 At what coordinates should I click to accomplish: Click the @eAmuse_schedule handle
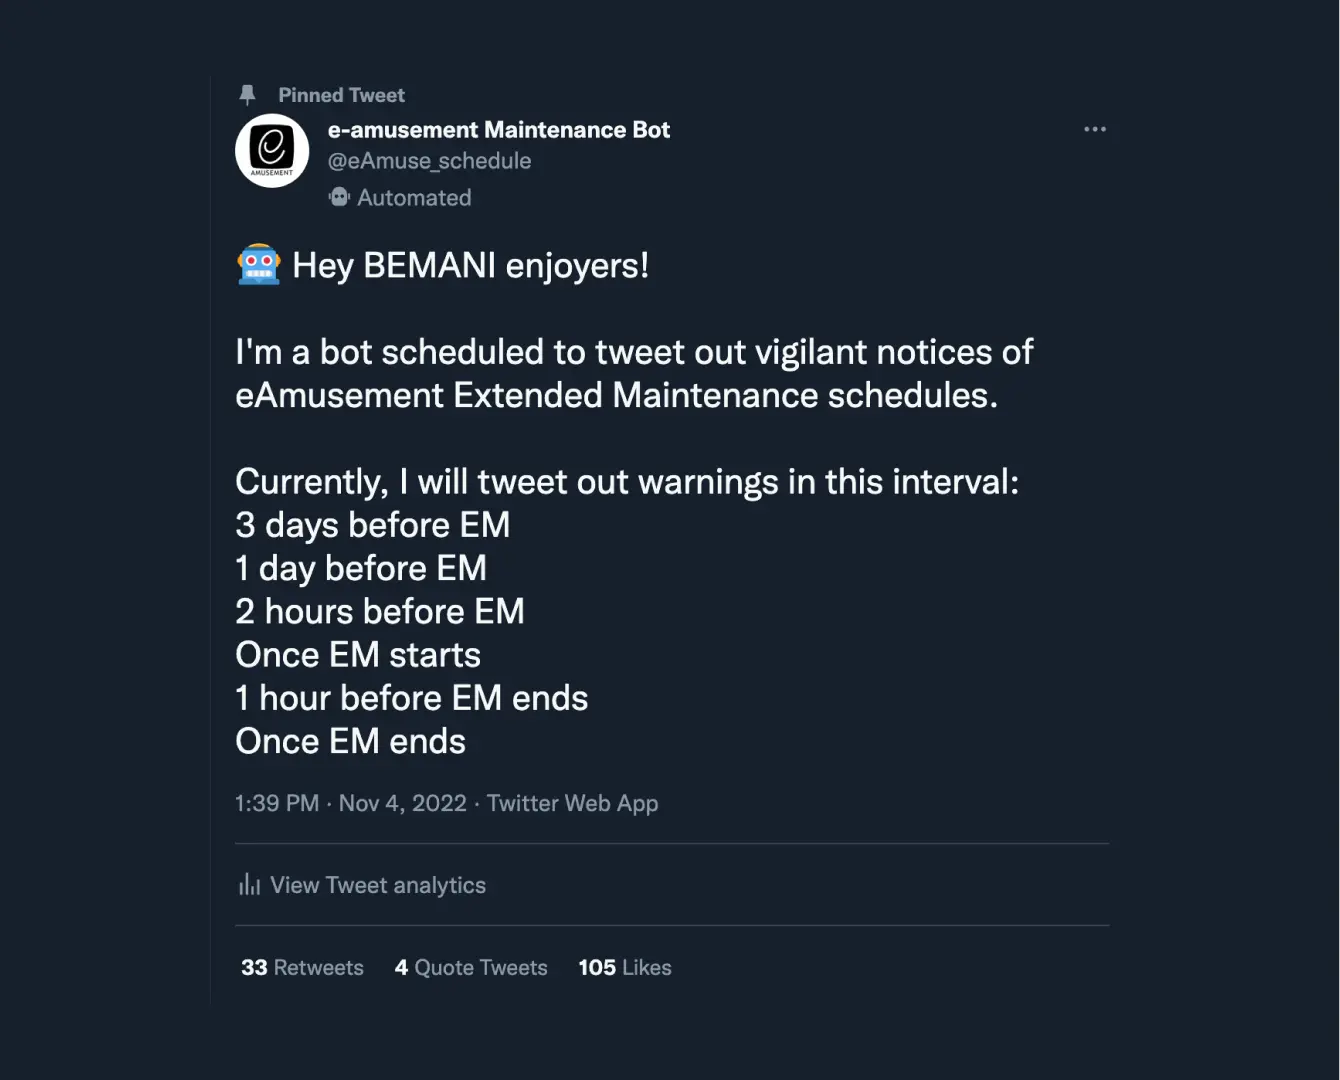point(429,161)
